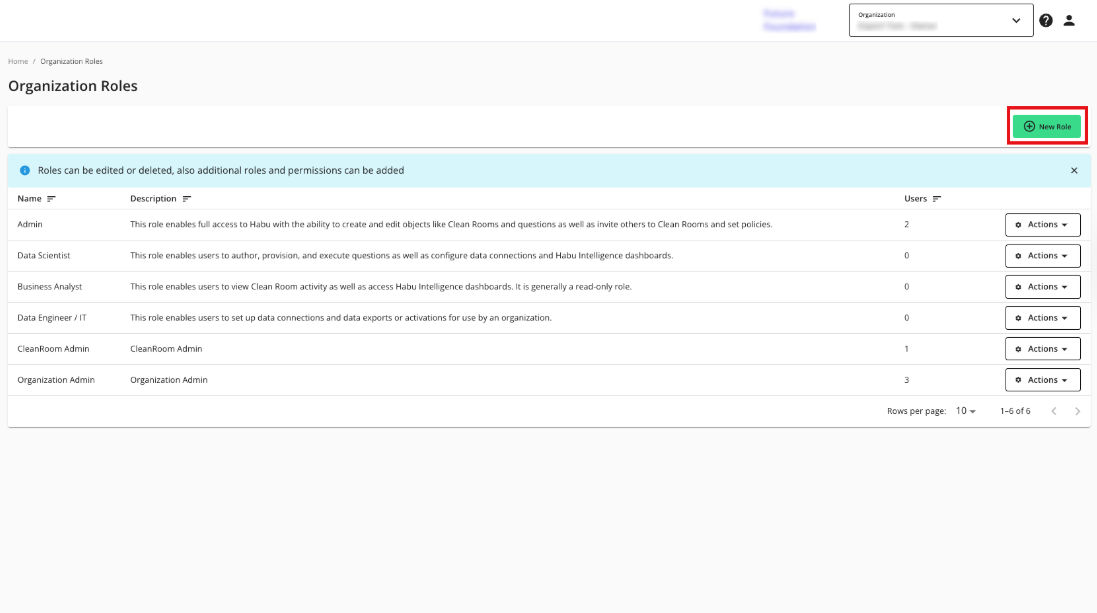Dismiss the roles info banner
The width and height of the screenshot is (1097, 613).
coord(1074,171)
